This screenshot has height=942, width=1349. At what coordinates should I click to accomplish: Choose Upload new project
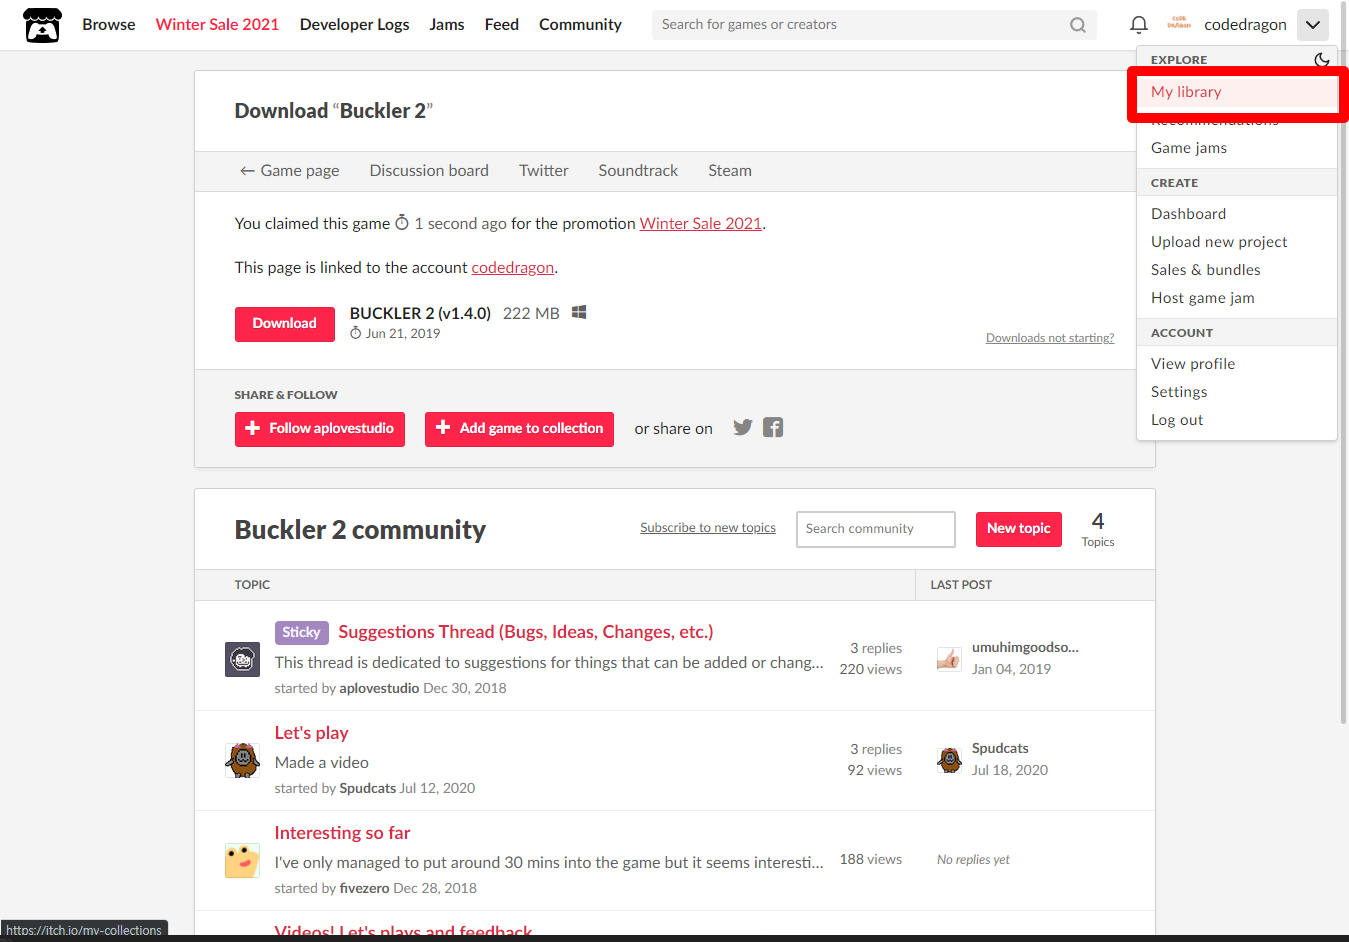(1237, 242)
